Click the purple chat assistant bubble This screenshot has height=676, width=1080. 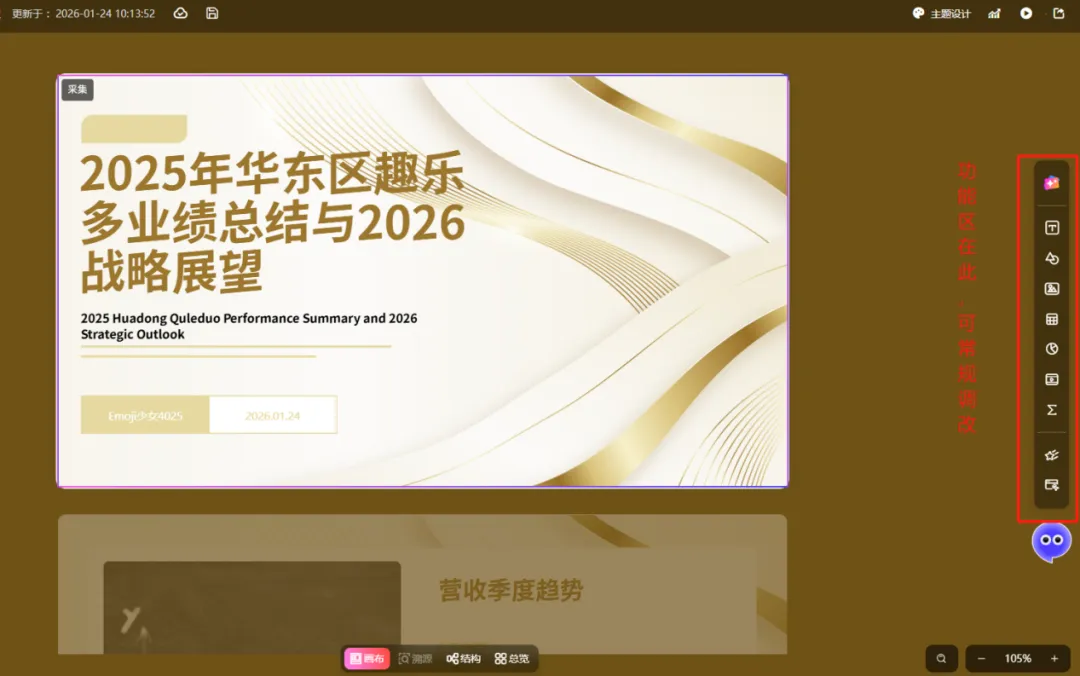[x=1051, y=542]
